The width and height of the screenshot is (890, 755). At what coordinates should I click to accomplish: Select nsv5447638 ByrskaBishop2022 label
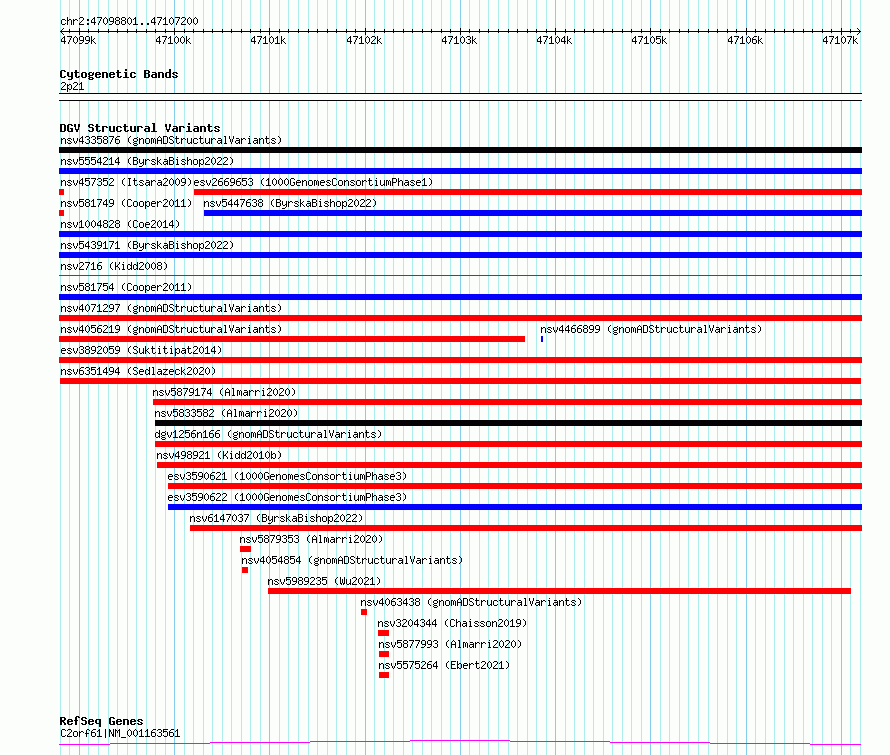(290, 203)
